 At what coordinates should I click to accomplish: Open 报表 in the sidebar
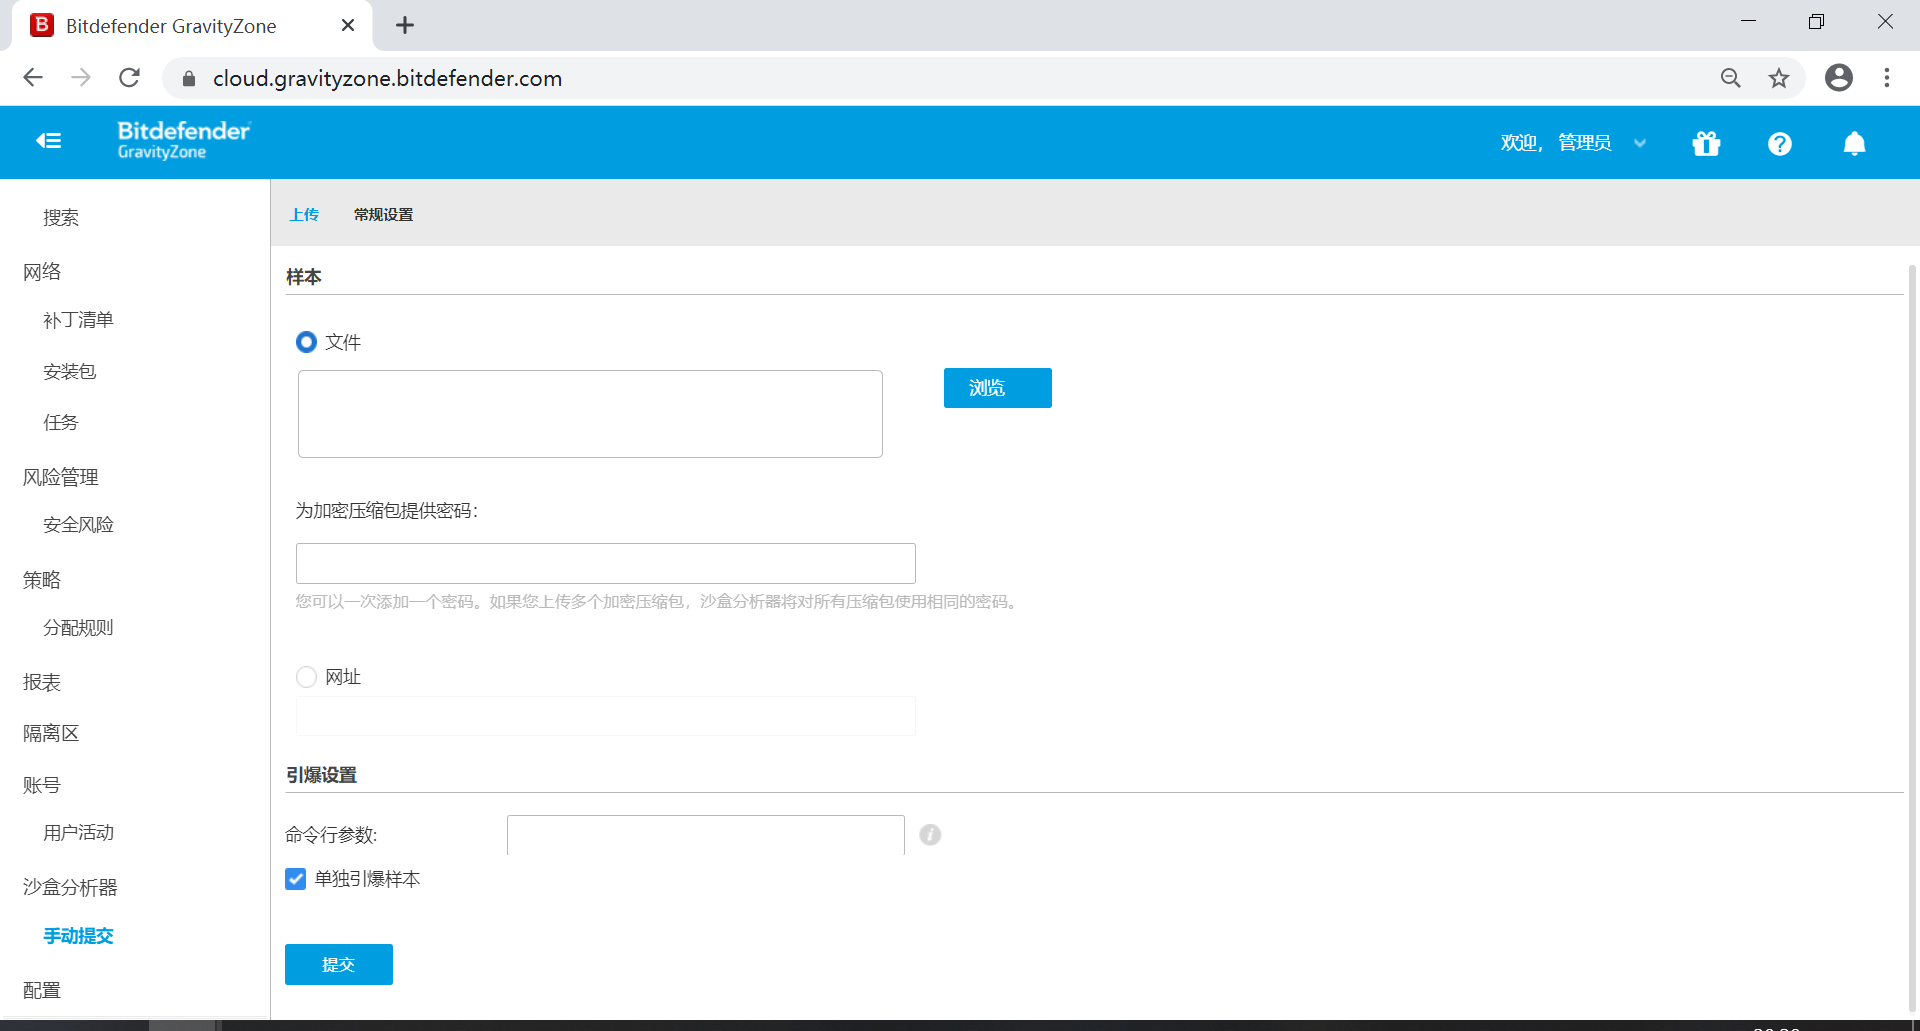pos(42,682)
